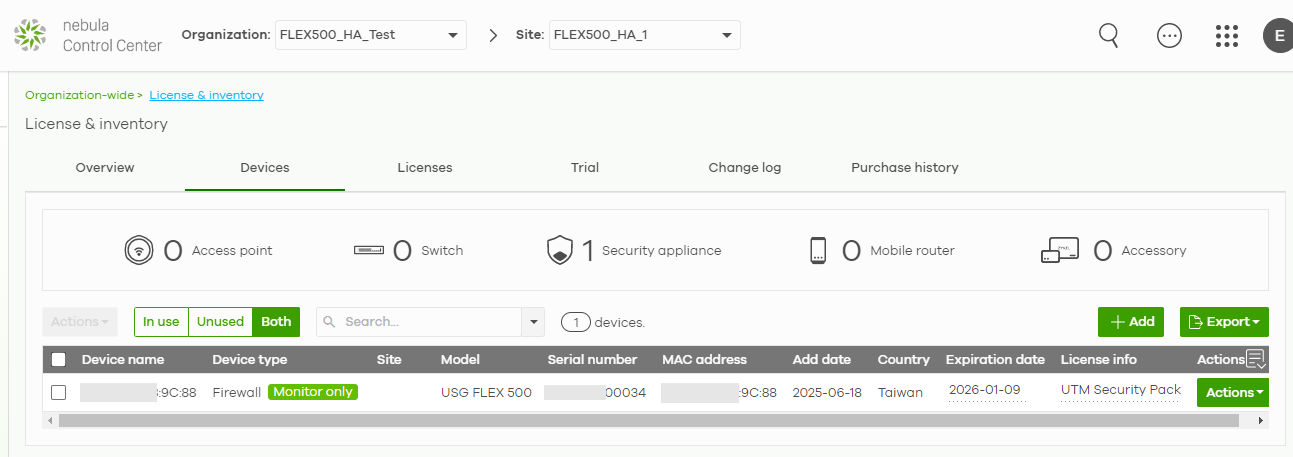Click the arrow between Organization and Site

493,35
